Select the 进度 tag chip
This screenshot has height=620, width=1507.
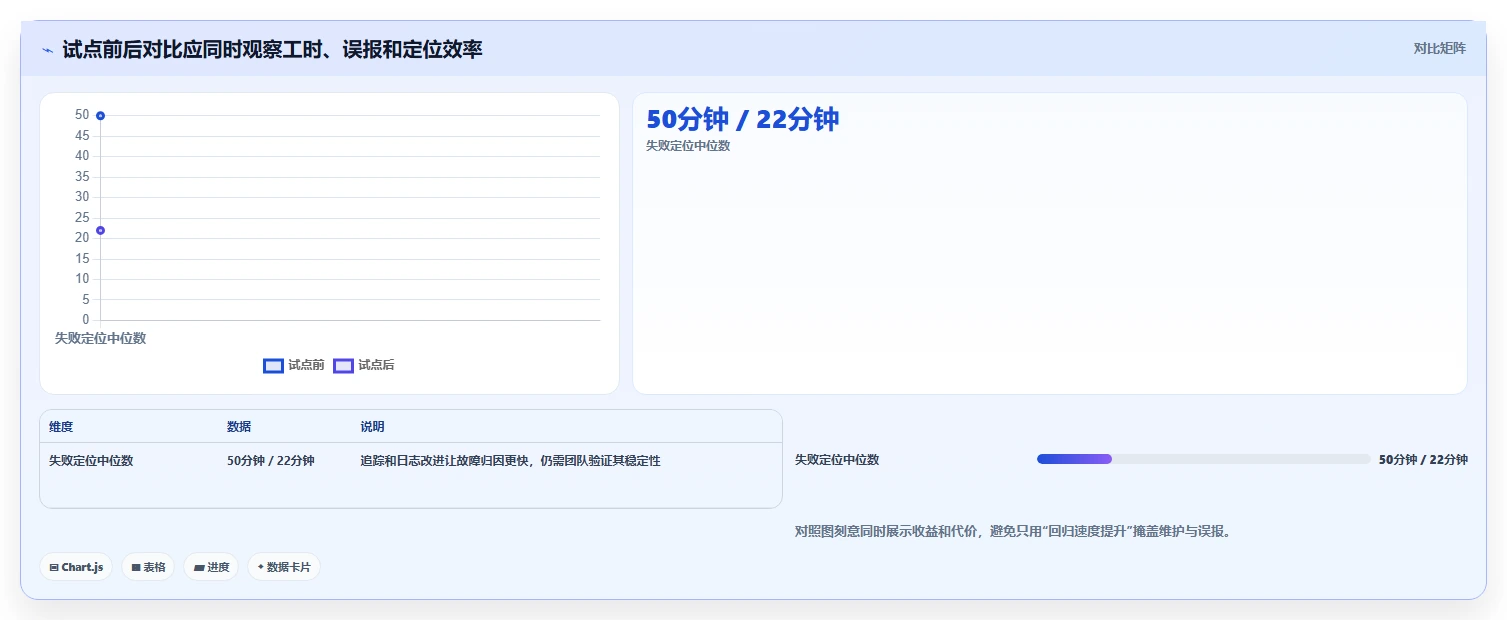click(211, 567)
